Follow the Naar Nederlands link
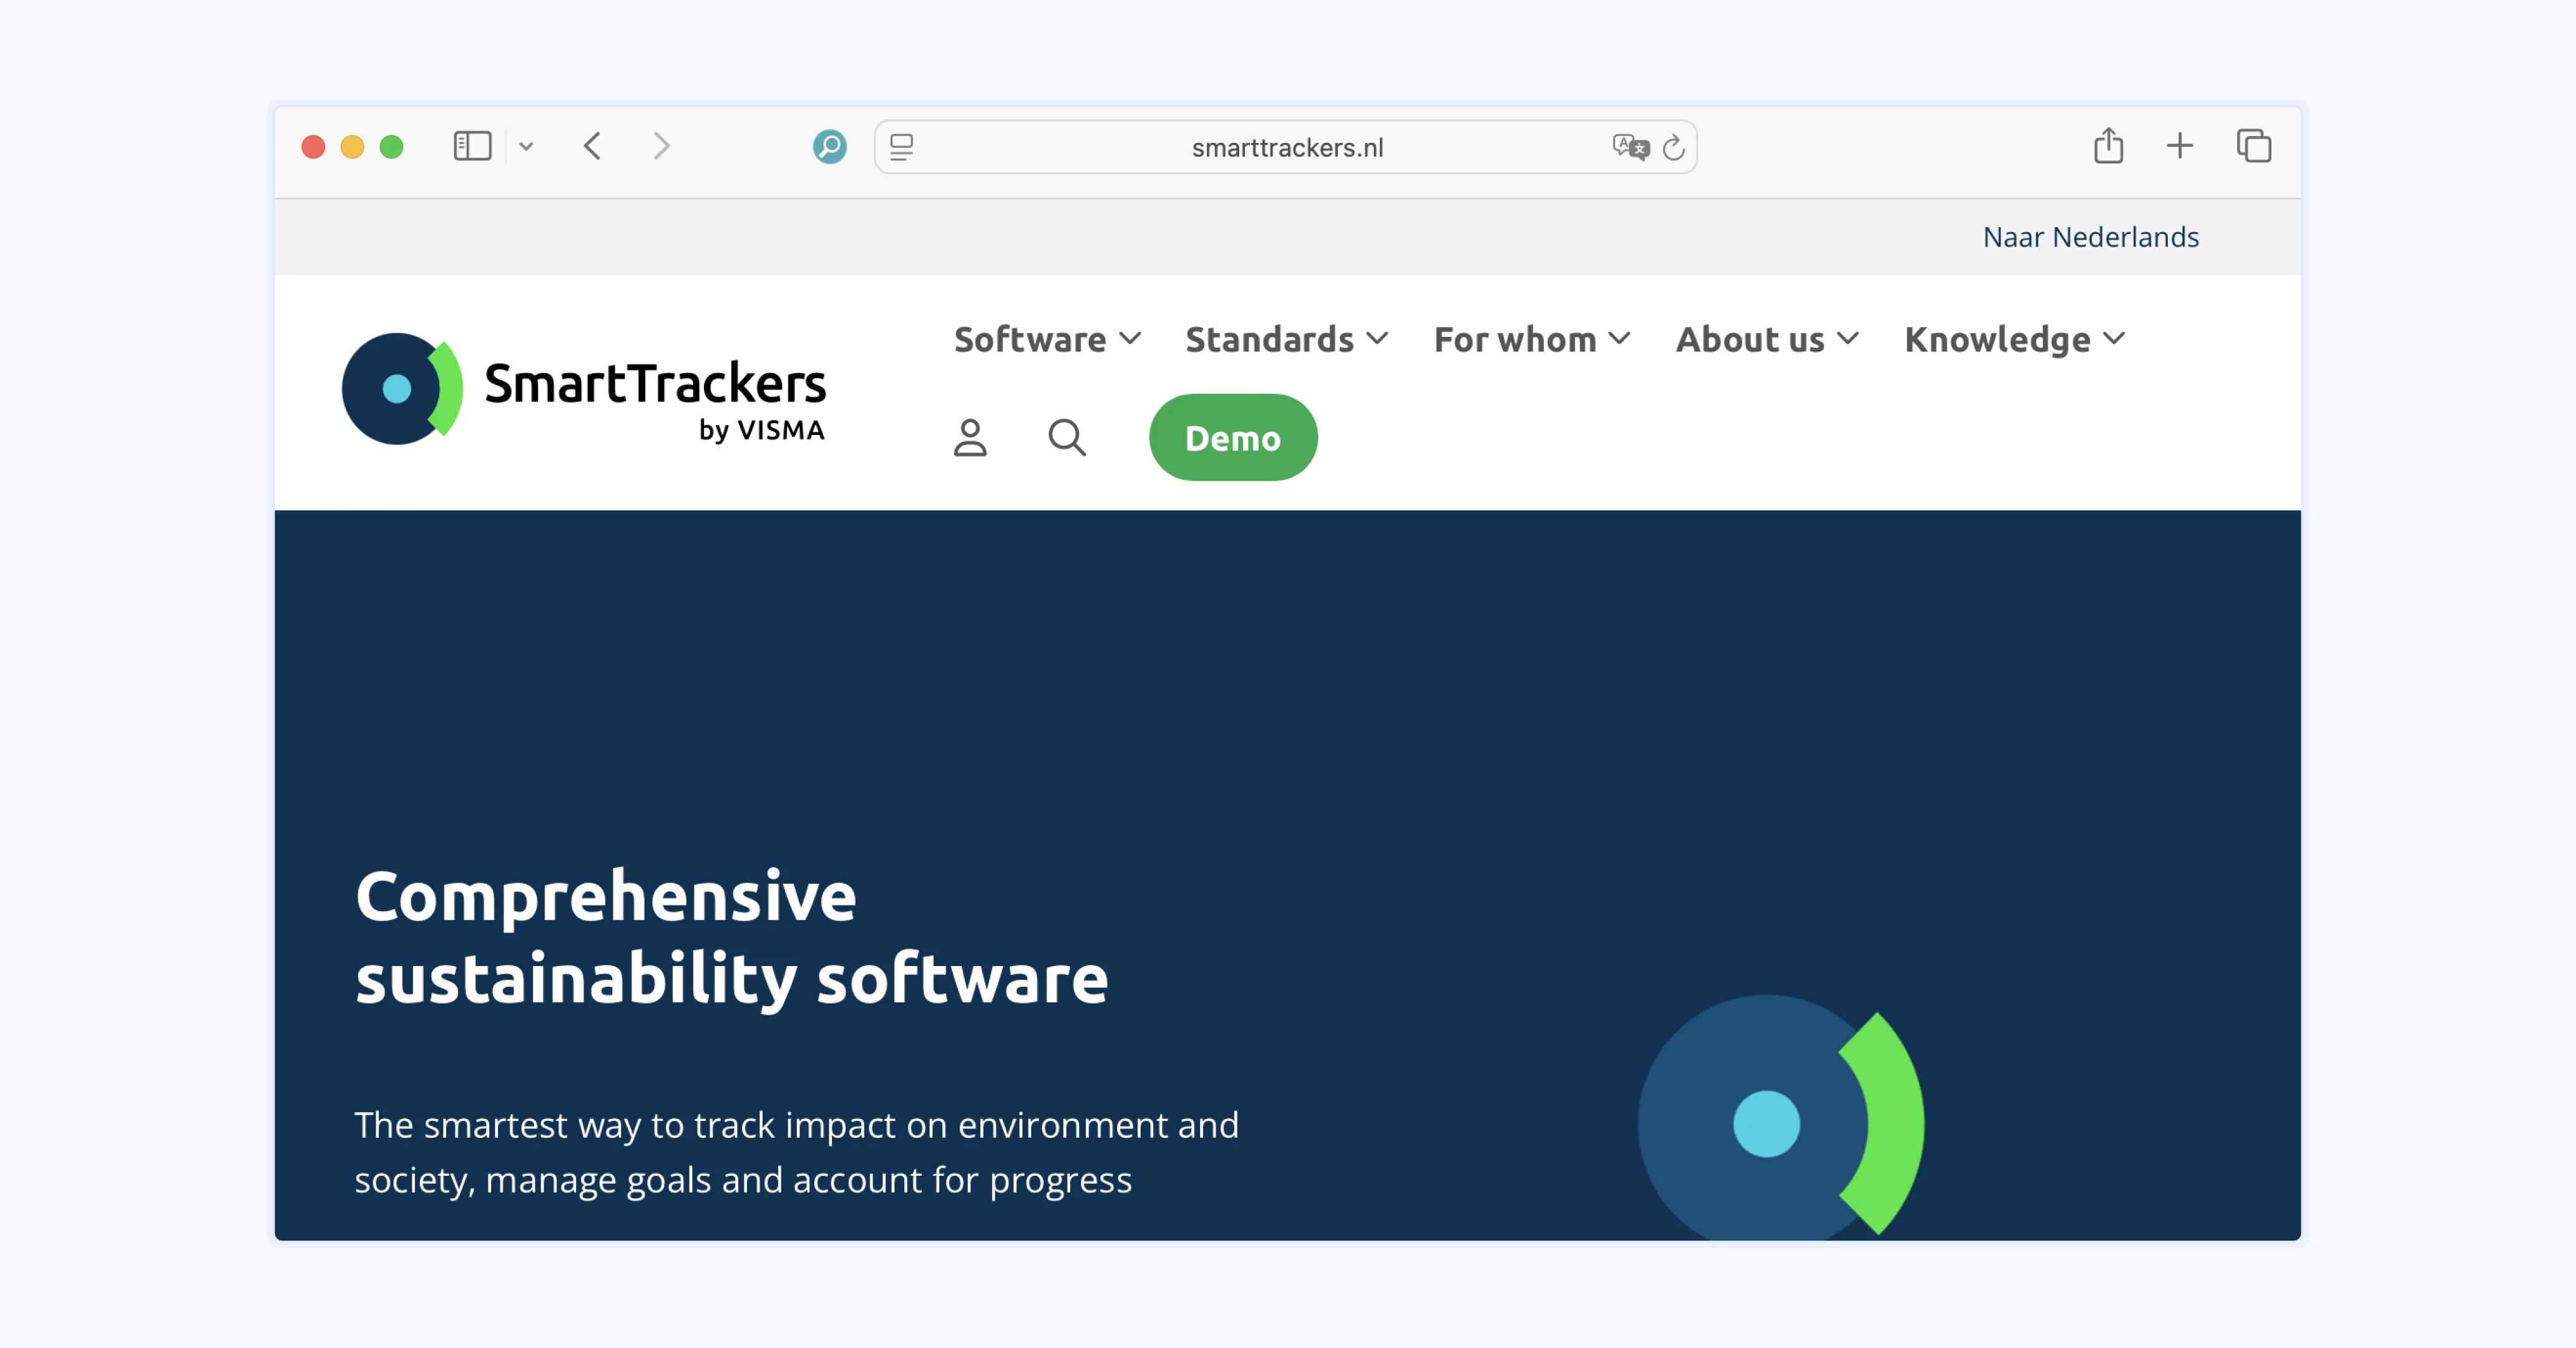The height and width of the screenshot is (1348, 2576). (2090, 237)
